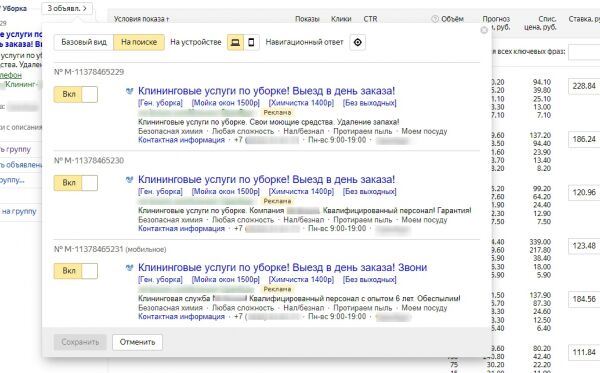Open Мойка окон 1500р sitelink in second ad
Screen dimensions: 600x373
point(226,191)
